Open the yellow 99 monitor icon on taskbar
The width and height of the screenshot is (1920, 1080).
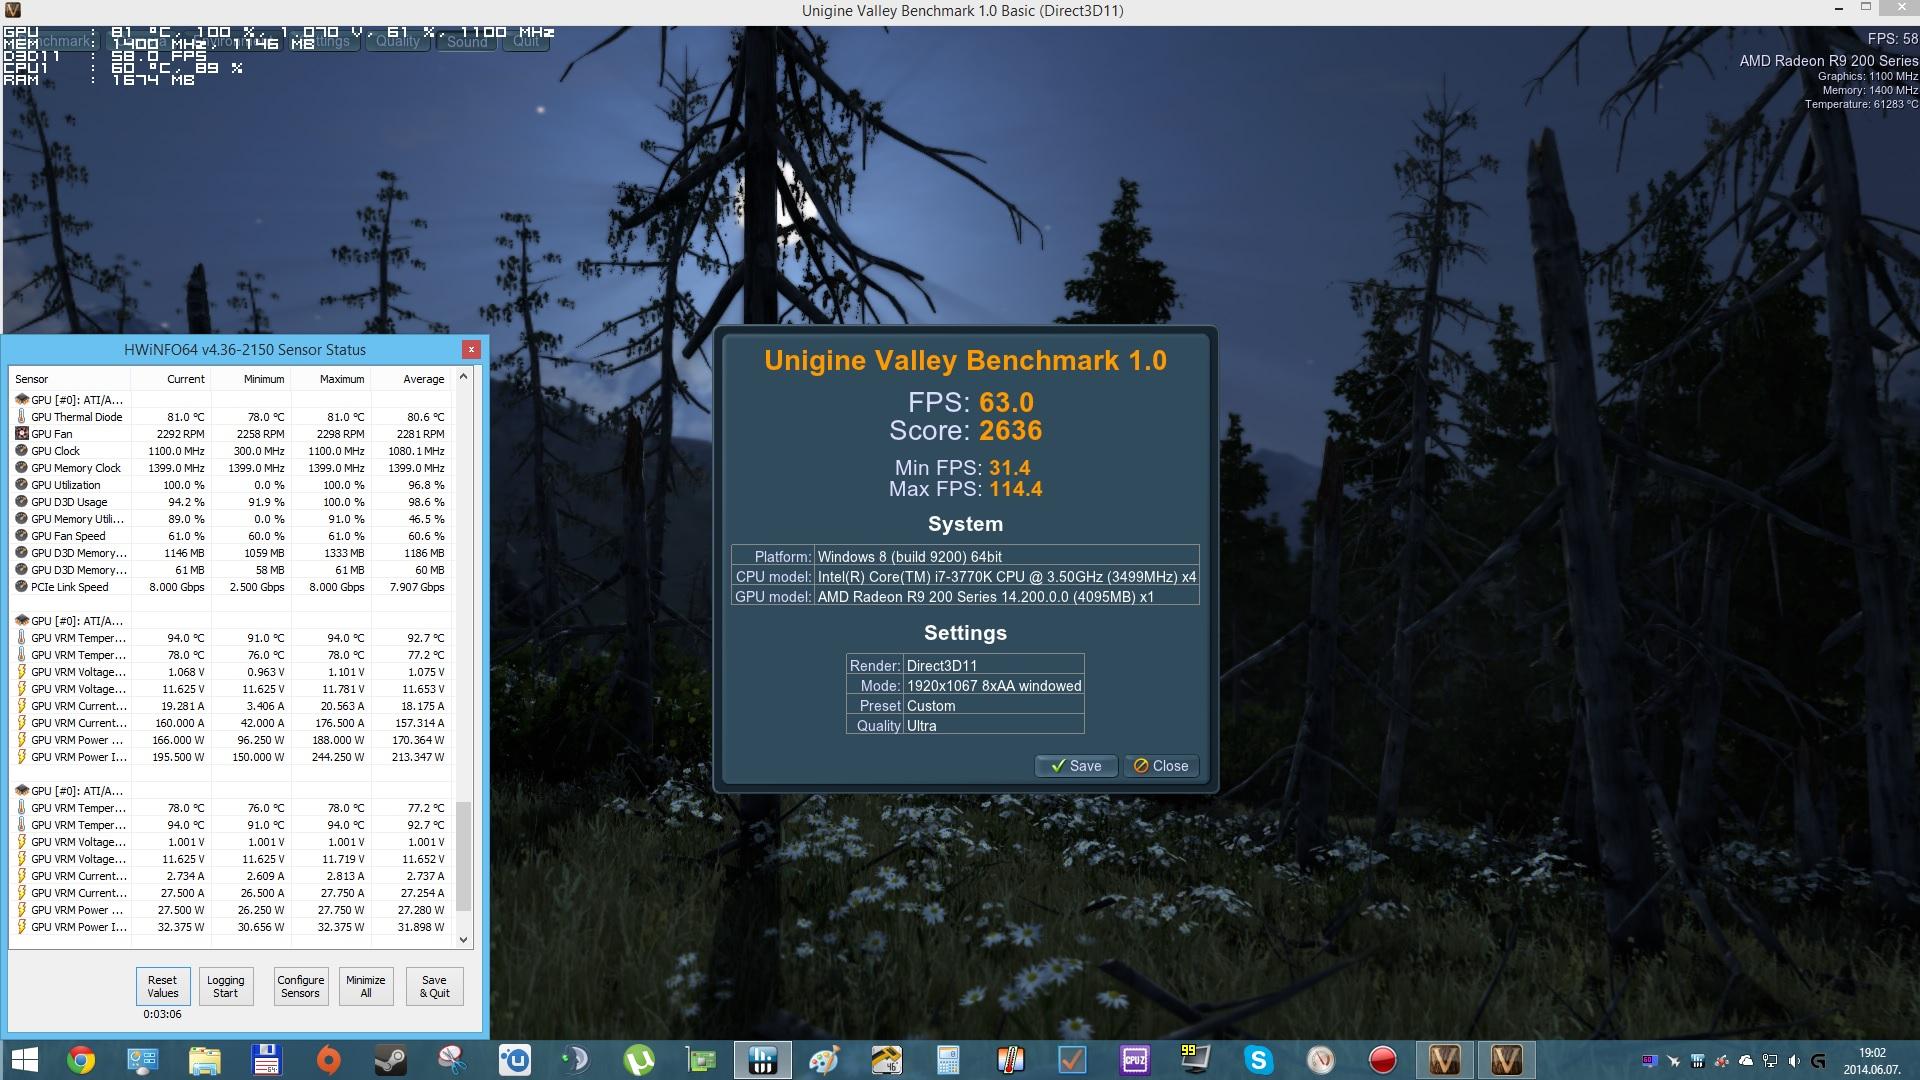1196,1060
